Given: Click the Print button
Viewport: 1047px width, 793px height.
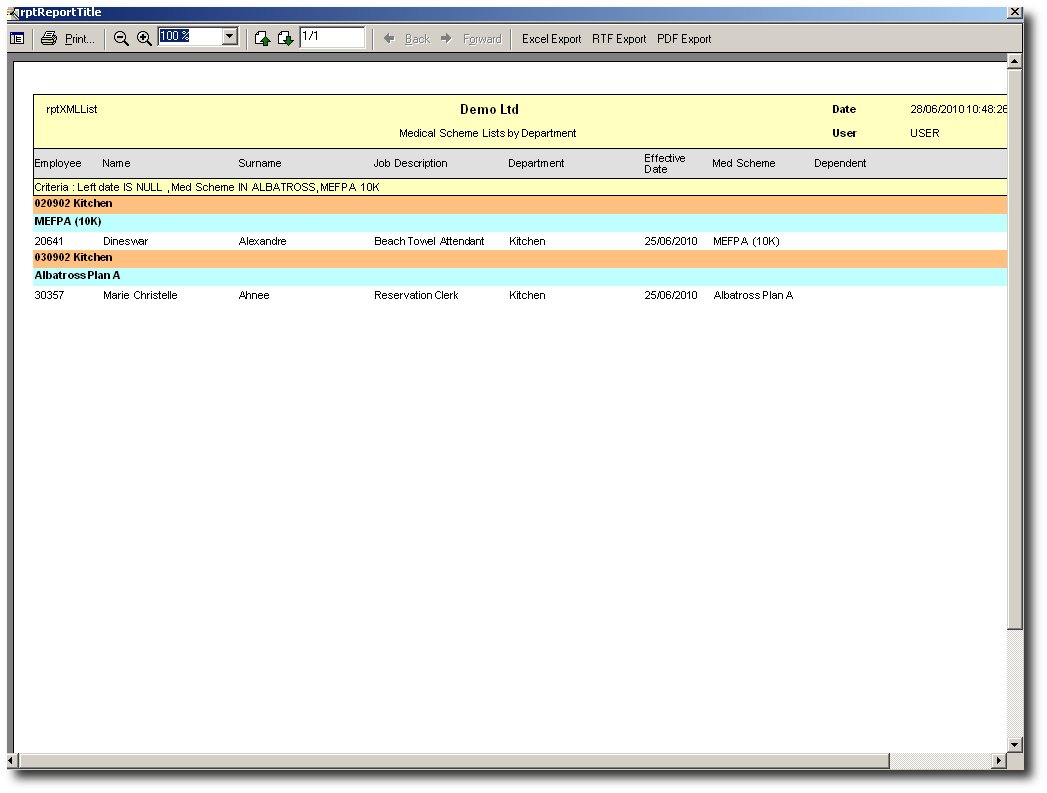Looking at the screenshot, I should tap(68, 39).
